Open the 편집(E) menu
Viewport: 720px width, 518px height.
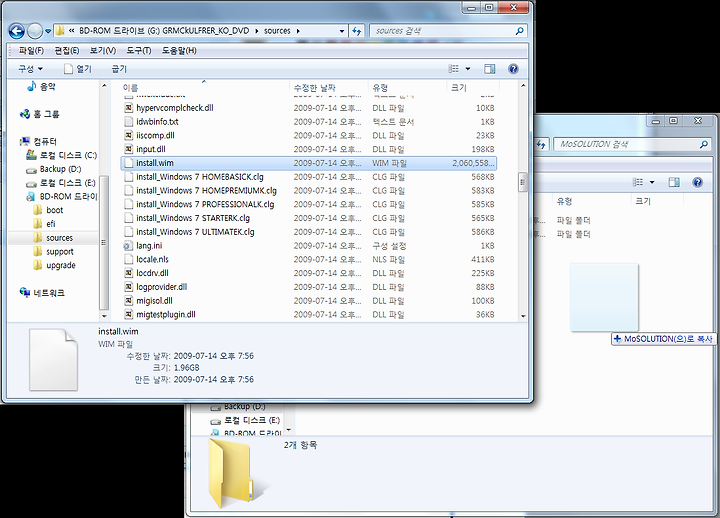[x=67, y=51]
